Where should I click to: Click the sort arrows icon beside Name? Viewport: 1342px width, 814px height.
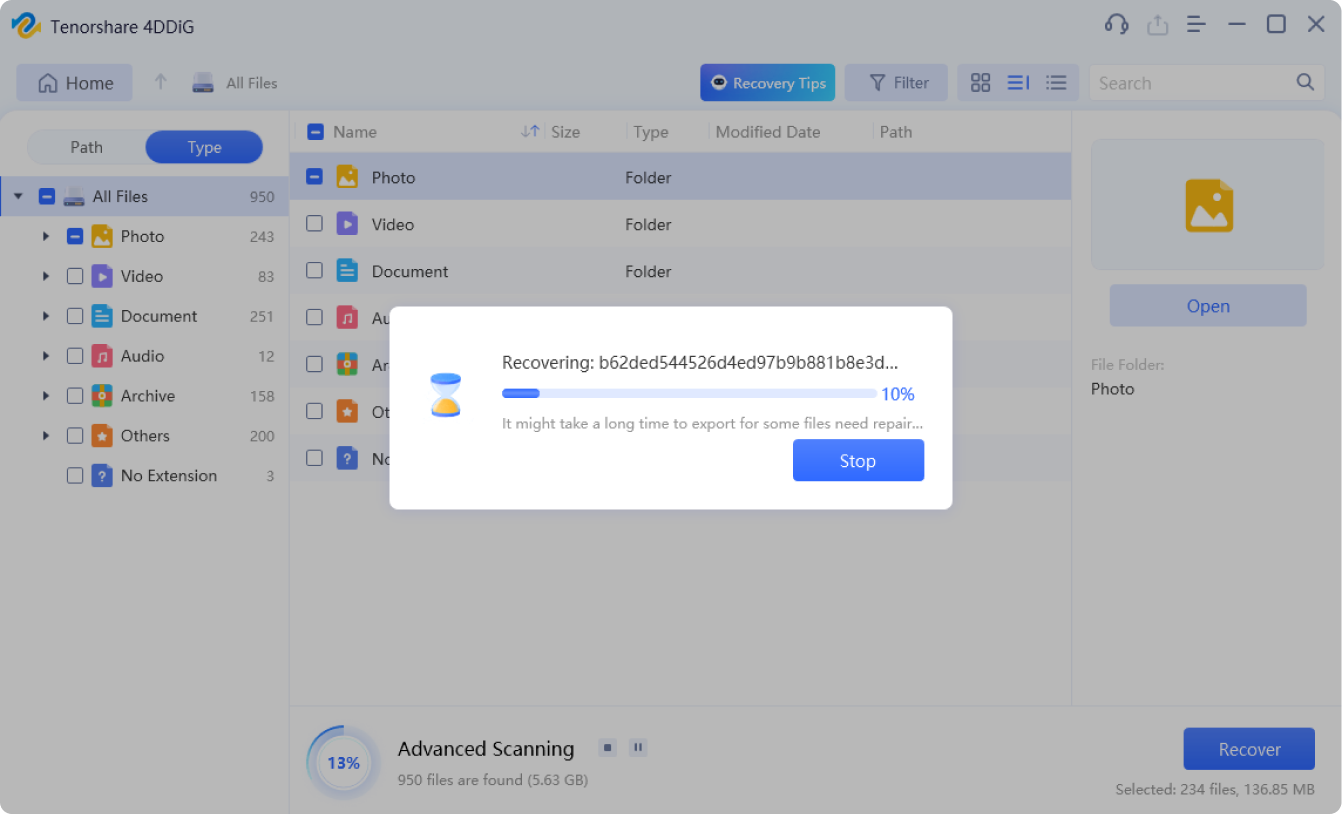tap(530, 131)
